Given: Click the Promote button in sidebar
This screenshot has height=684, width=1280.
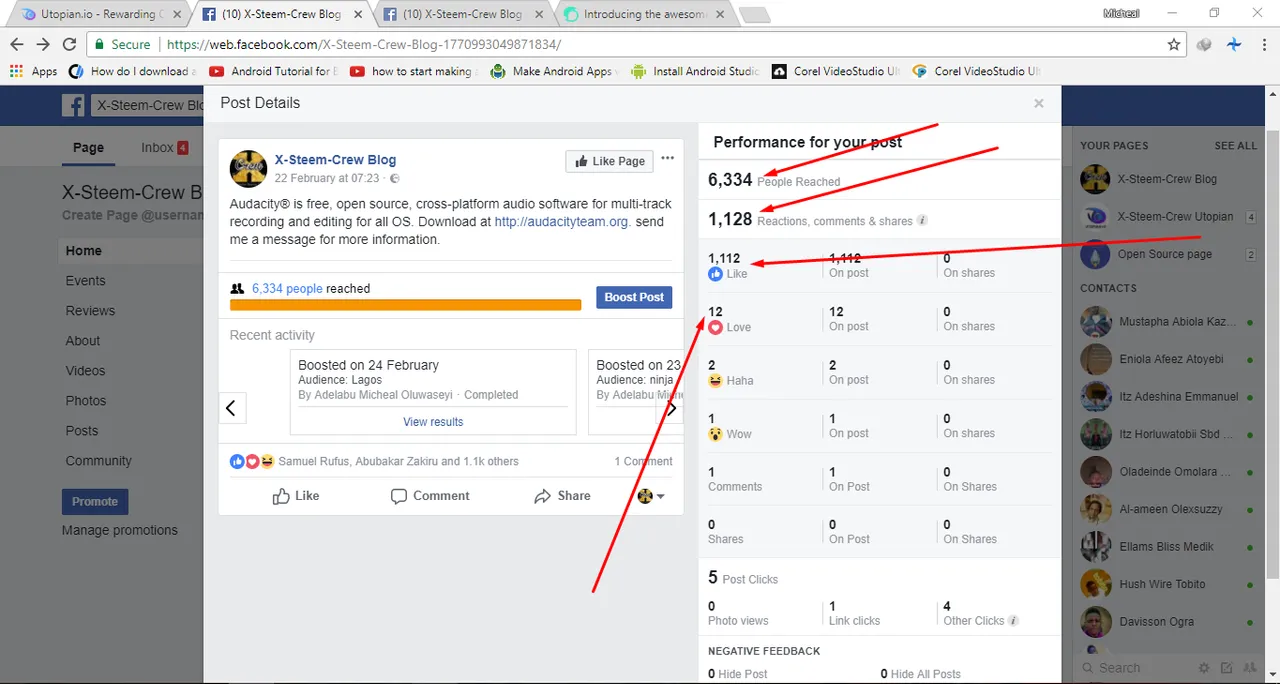Looking at the screenshot, I should pos(95,501).
